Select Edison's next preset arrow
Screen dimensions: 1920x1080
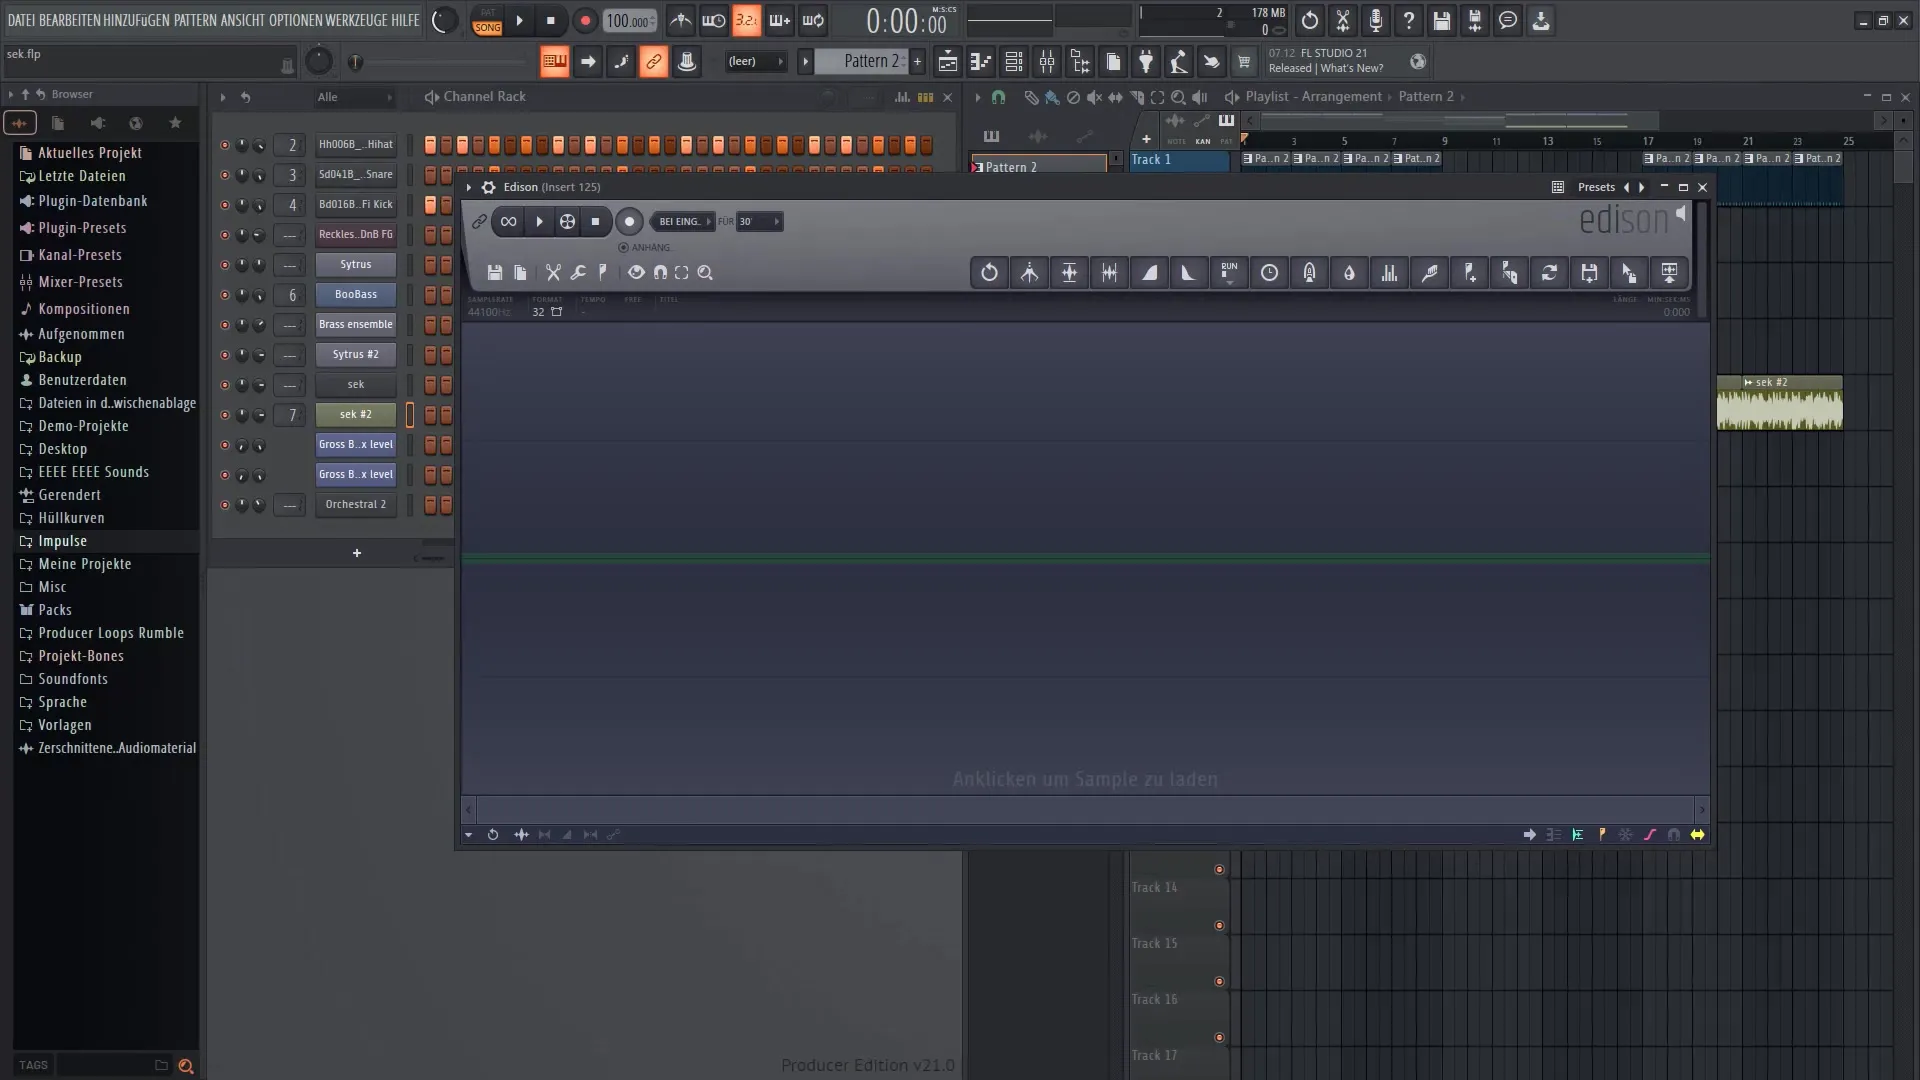(1642, 187)
